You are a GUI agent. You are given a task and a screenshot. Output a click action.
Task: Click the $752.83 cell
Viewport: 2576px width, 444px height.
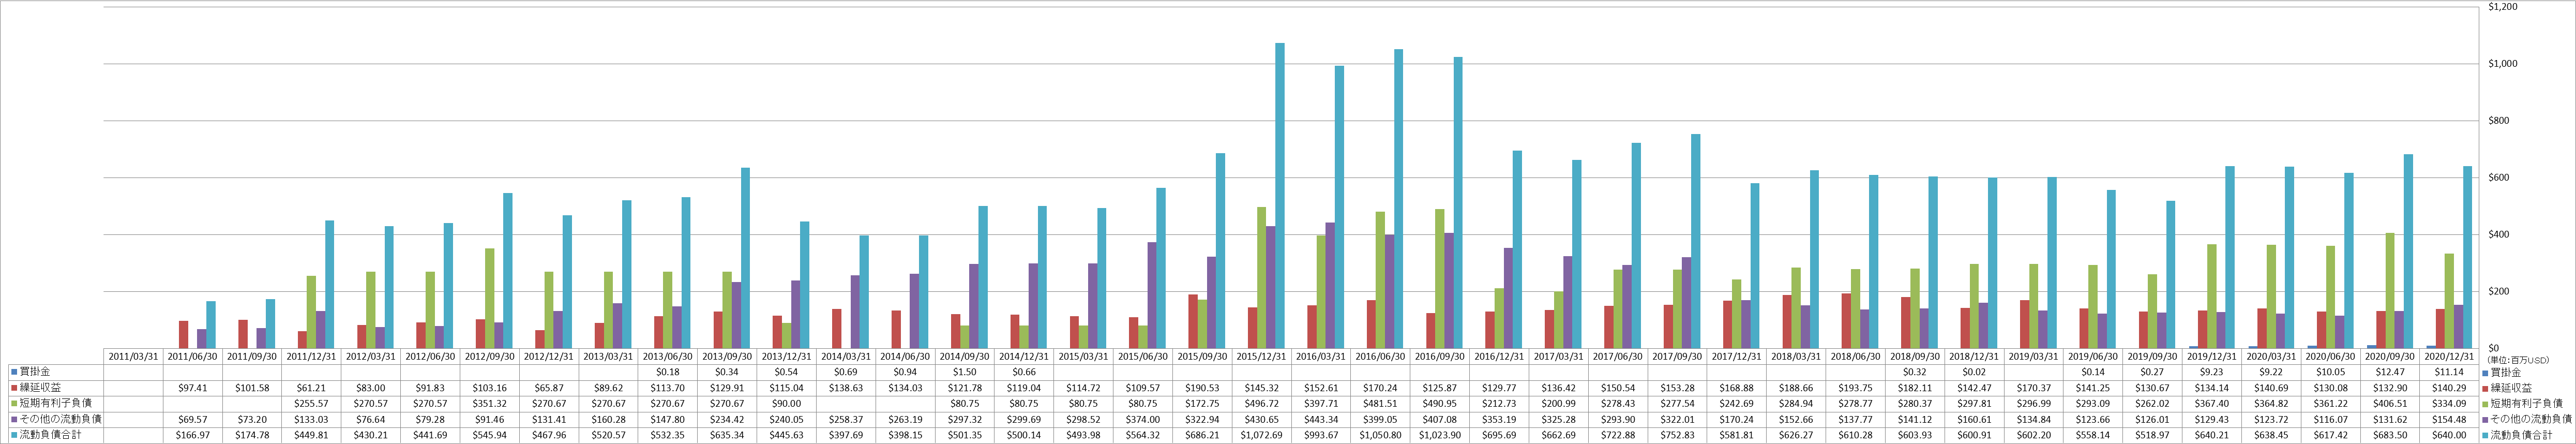point(1678,435)
